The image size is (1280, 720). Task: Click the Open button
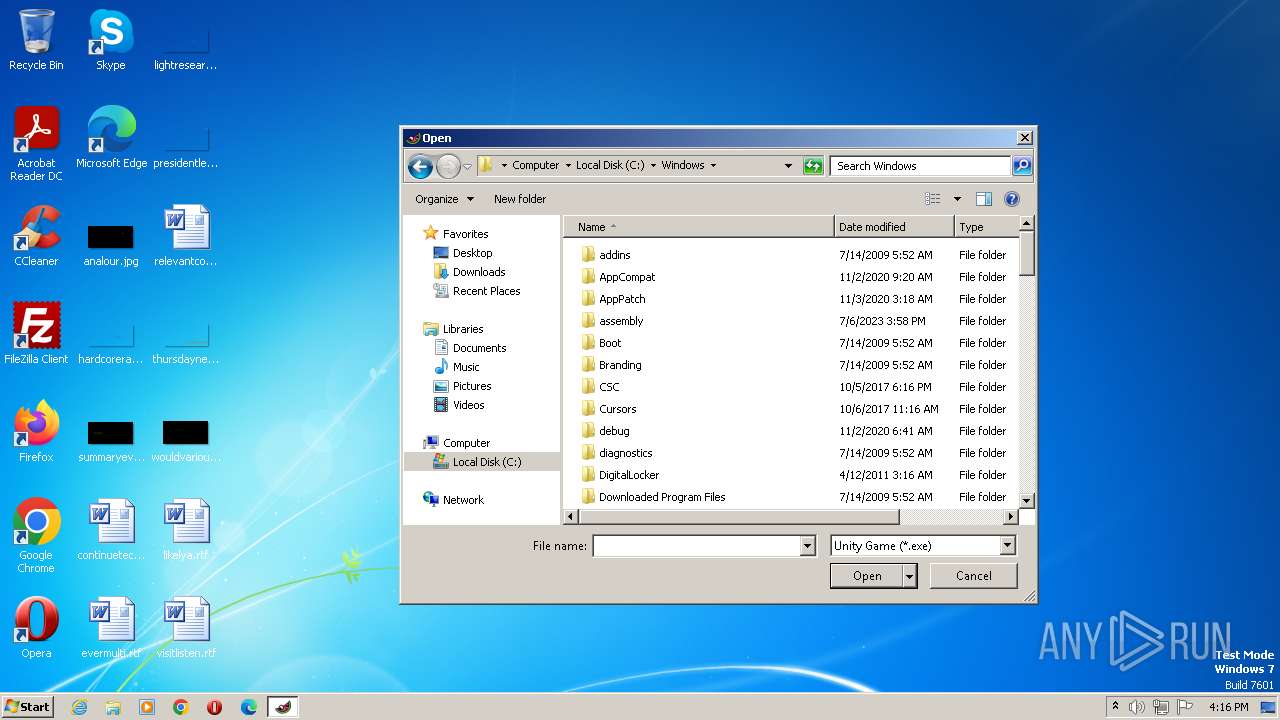tap(867, 576)
